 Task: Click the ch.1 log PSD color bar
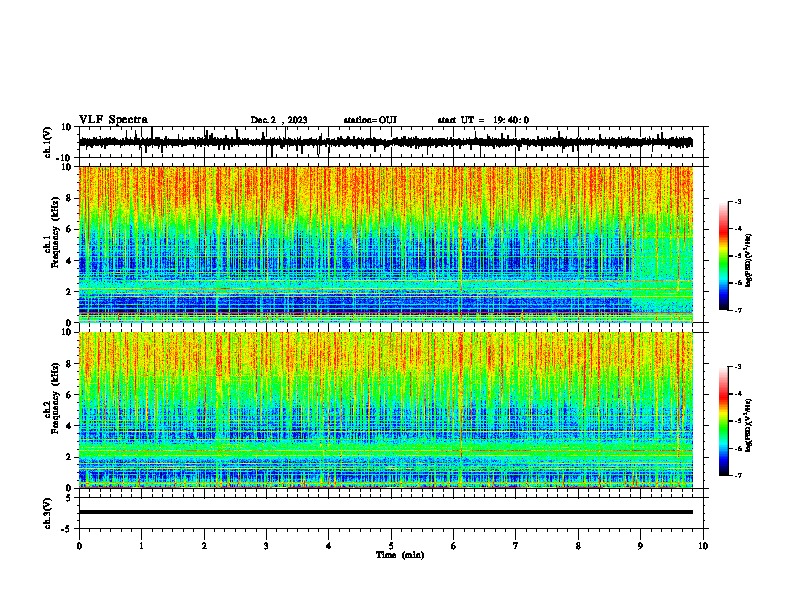[723, 256]
